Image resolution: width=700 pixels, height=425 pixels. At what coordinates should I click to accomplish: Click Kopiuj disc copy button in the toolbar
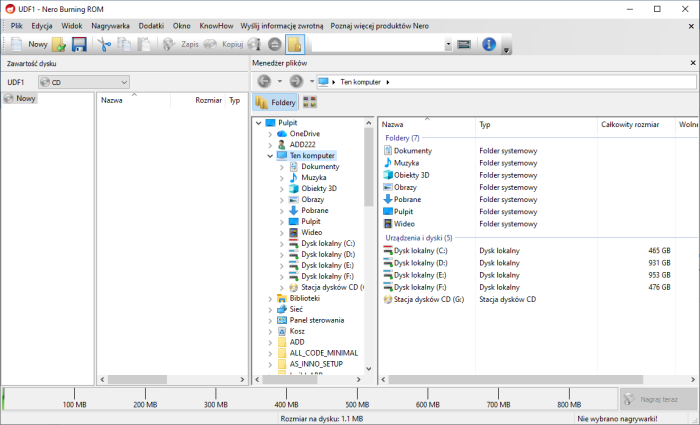coord(223,44)
